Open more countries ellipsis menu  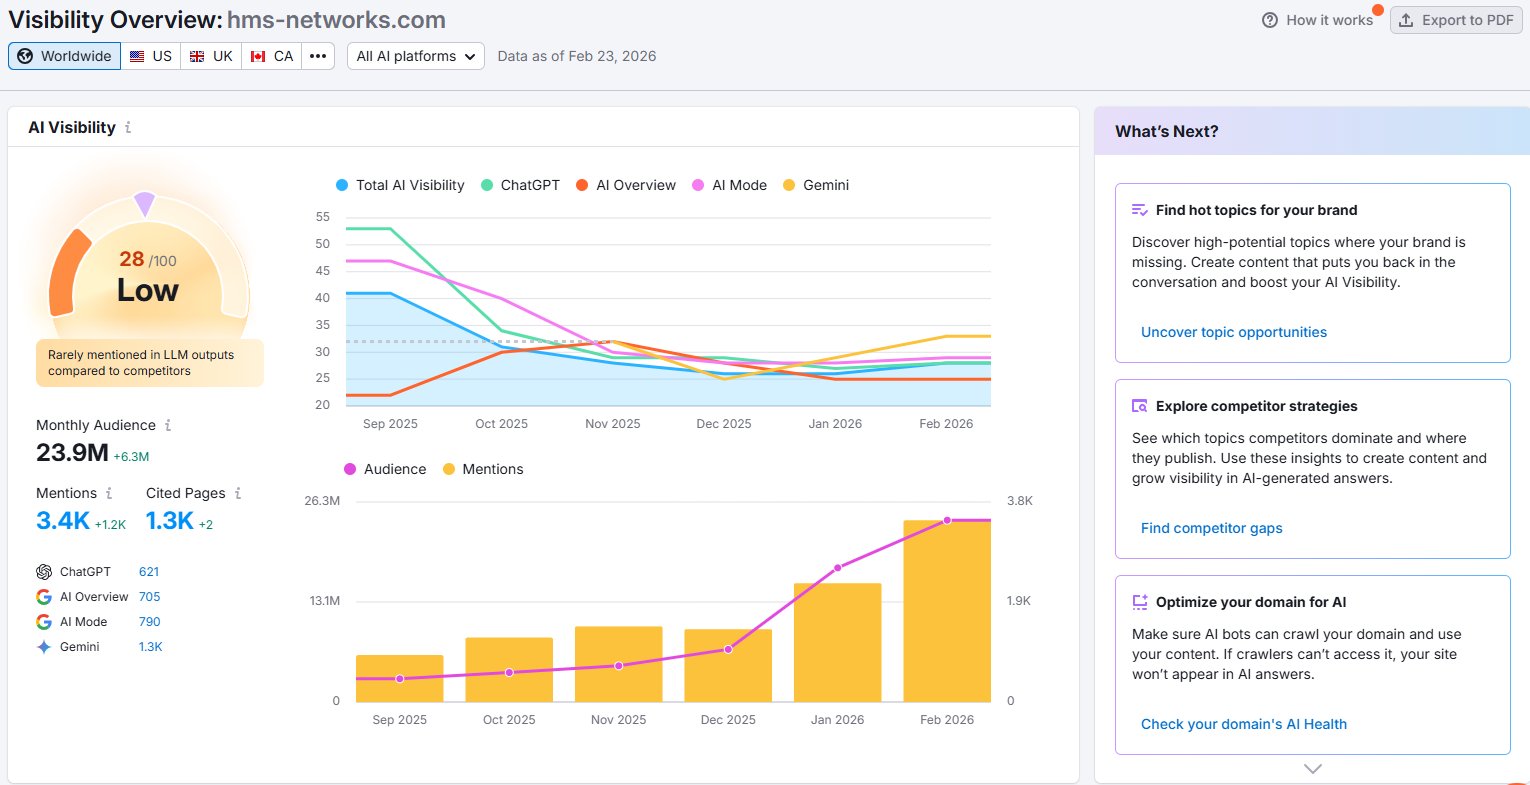point(318,56)
